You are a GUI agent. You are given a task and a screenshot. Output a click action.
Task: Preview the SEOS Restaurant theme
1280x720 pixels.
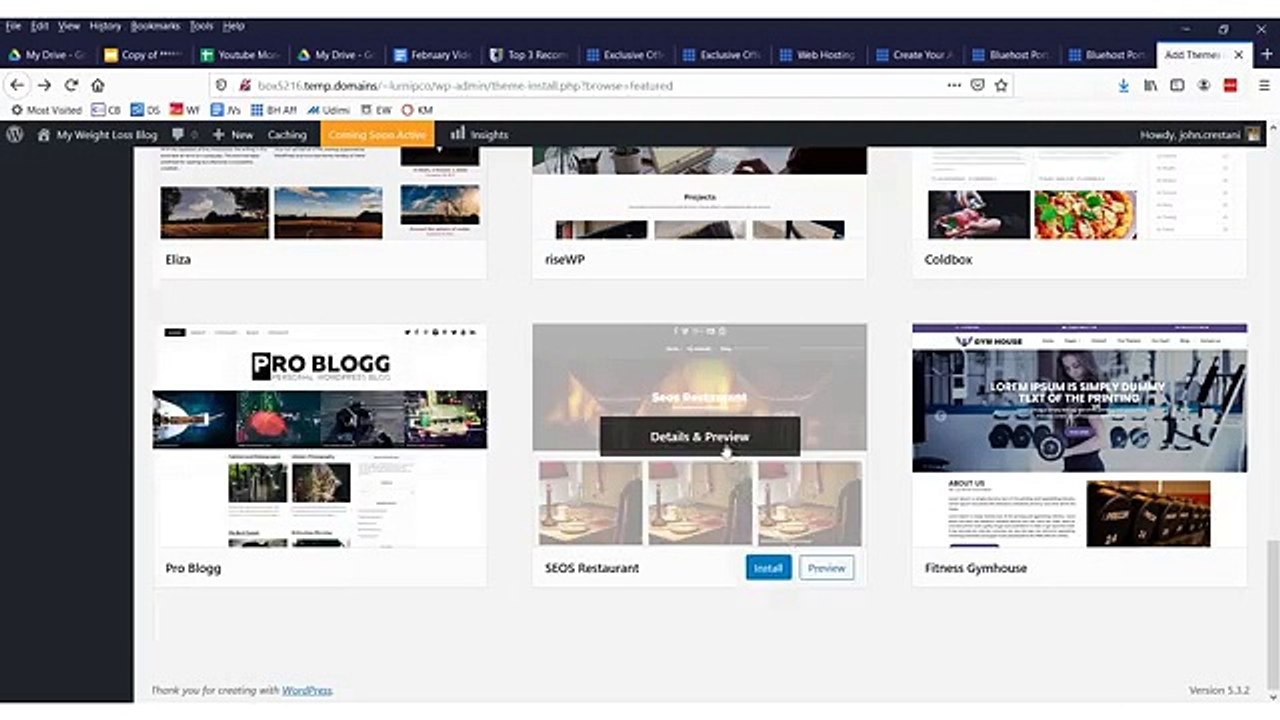pos(826,568)
